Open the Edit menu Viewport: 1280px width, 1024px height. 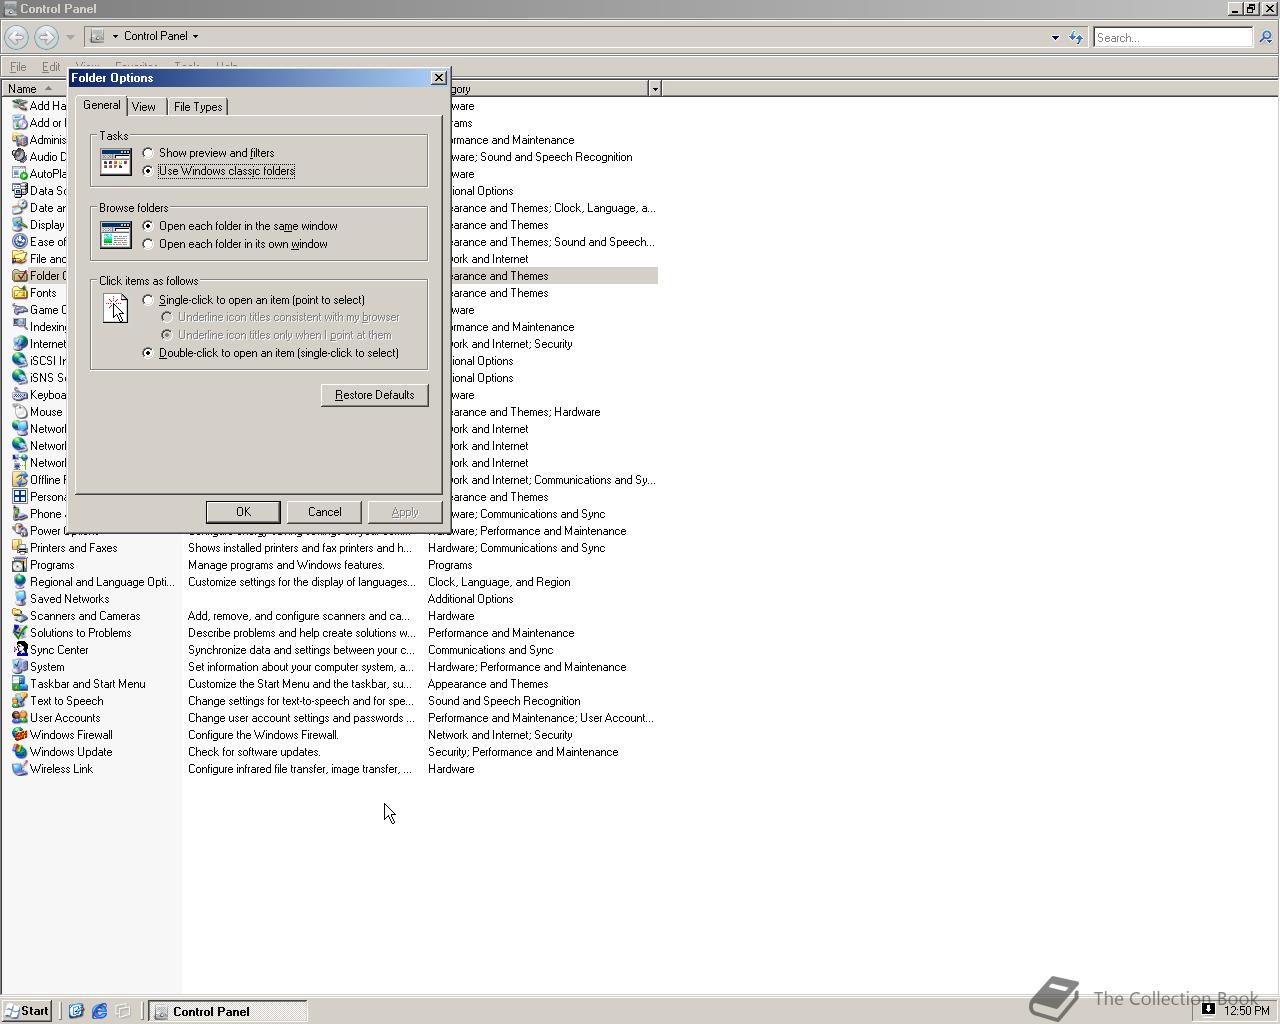click(51, 67)
